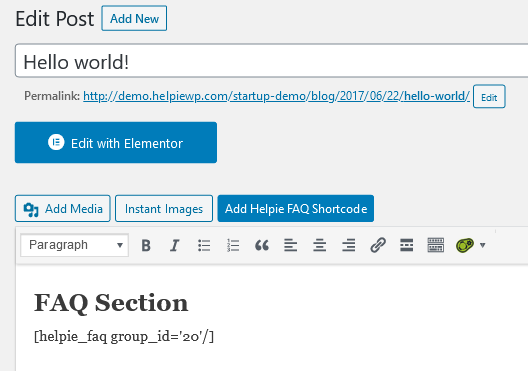Viewport: 528px width, 371px height.
Task: Apply blockquote formatting
Action: (262, 245)
